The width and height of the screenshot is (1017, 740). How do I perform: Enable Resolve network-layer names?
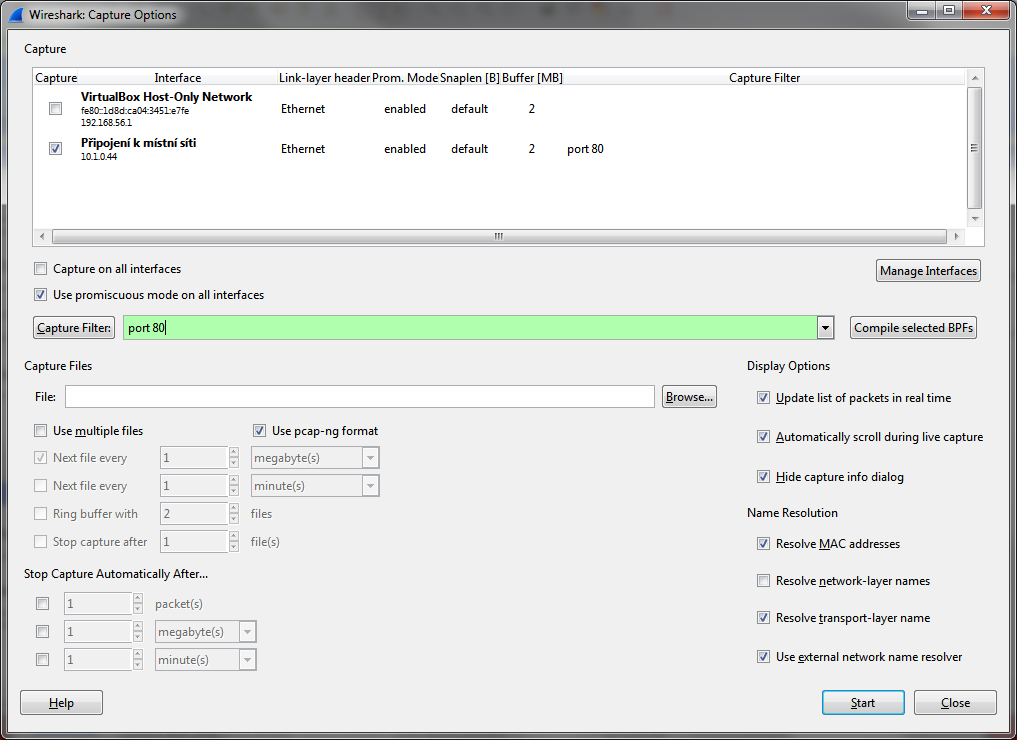tap(763, 580)
